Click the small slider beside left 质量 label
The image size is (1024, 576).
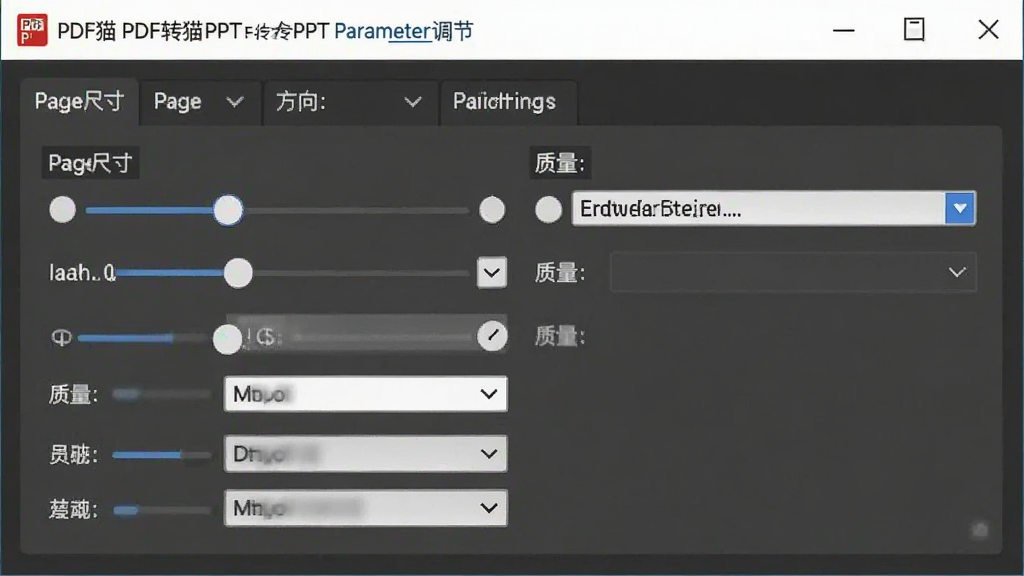point(161,394)
